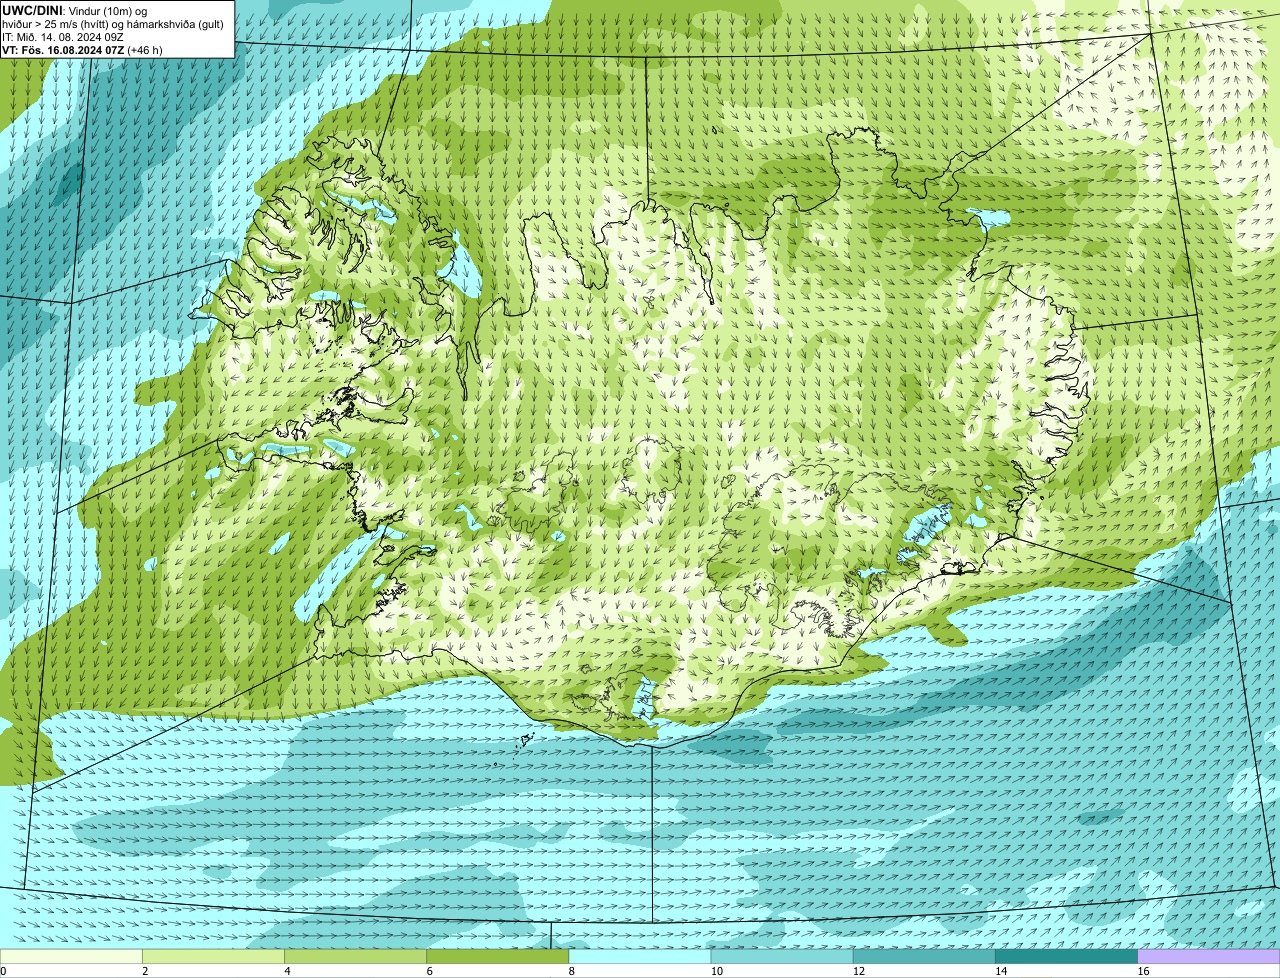Click the scale label '12'

point(859,971)
